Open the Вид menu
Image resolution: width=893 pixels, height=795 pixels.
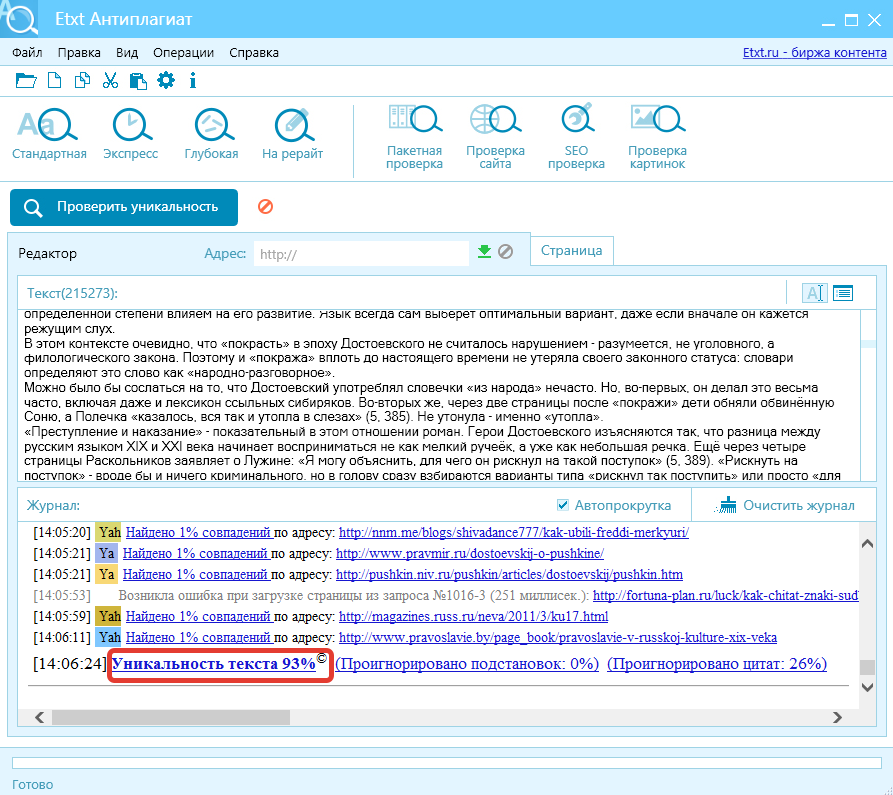(x=127, y=53)
